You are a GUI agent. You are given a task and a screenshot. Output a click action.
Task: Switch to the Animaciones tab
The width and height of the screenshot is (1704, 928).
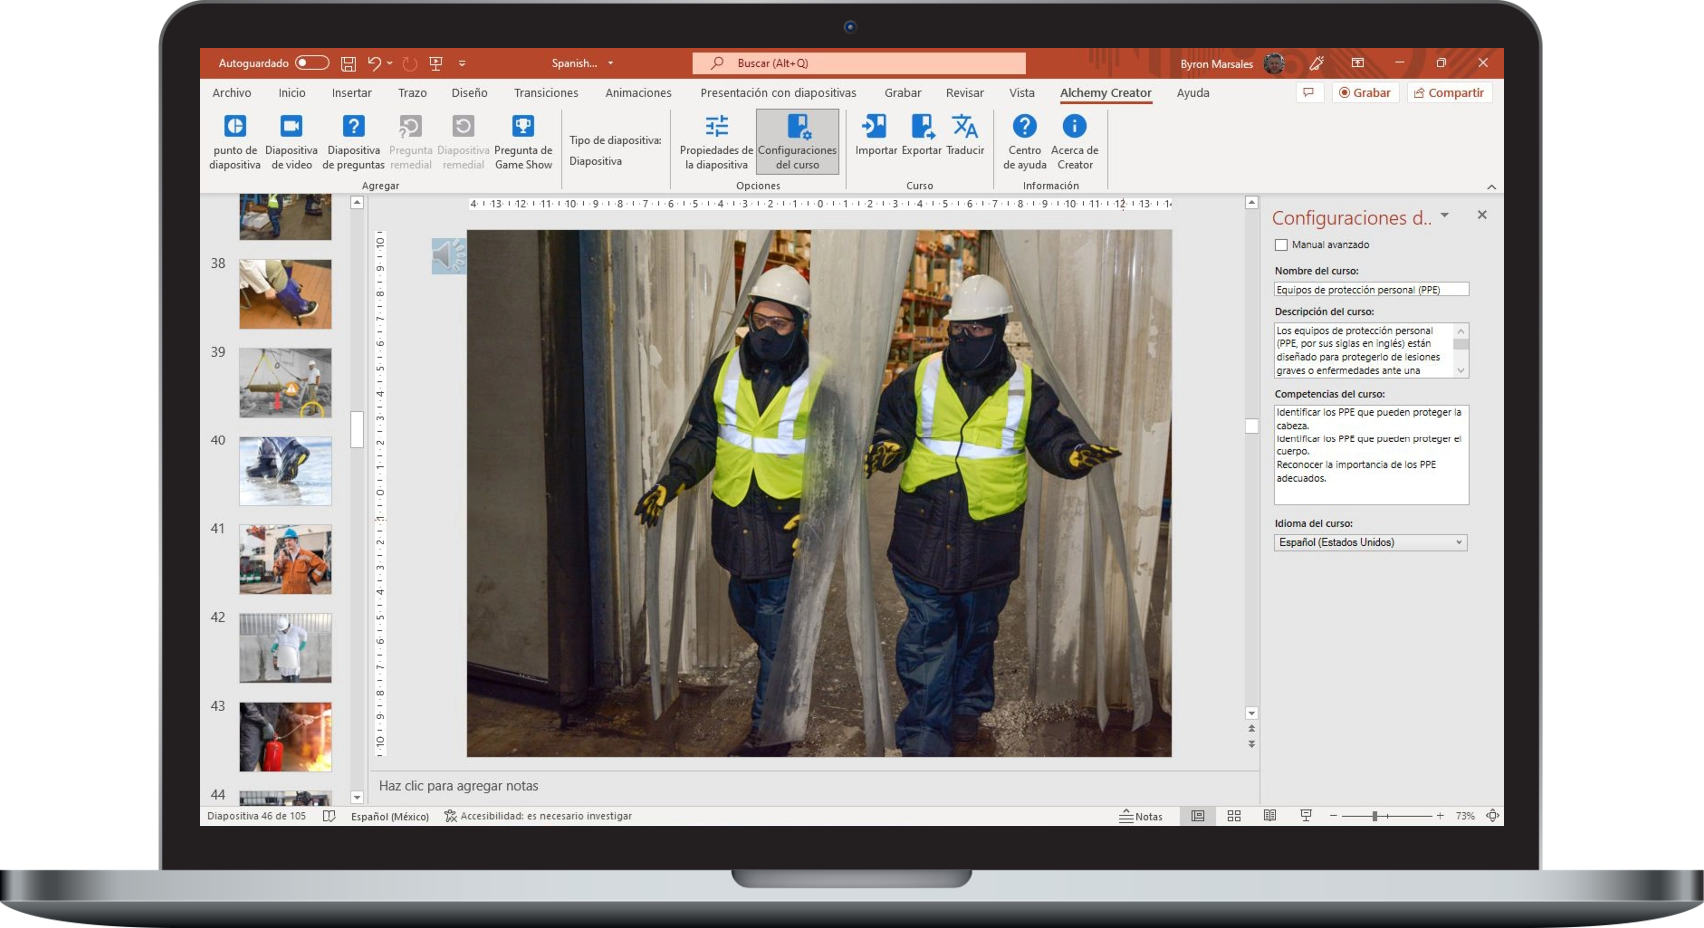pos(638,93)
